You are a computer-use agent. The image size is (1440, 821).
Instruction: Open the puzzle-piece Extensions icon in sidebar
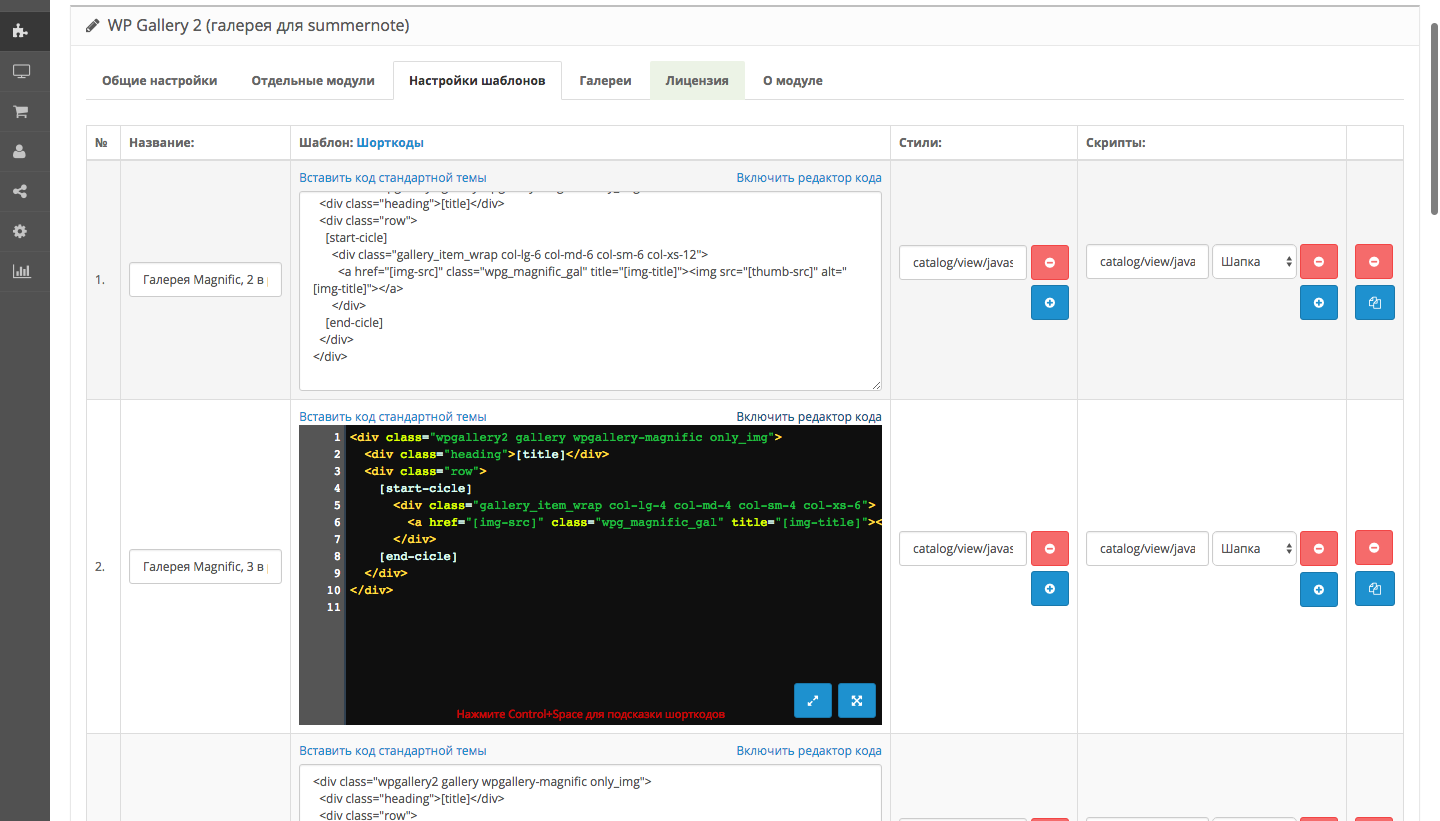pyautogui.click(x=20, y=31)
